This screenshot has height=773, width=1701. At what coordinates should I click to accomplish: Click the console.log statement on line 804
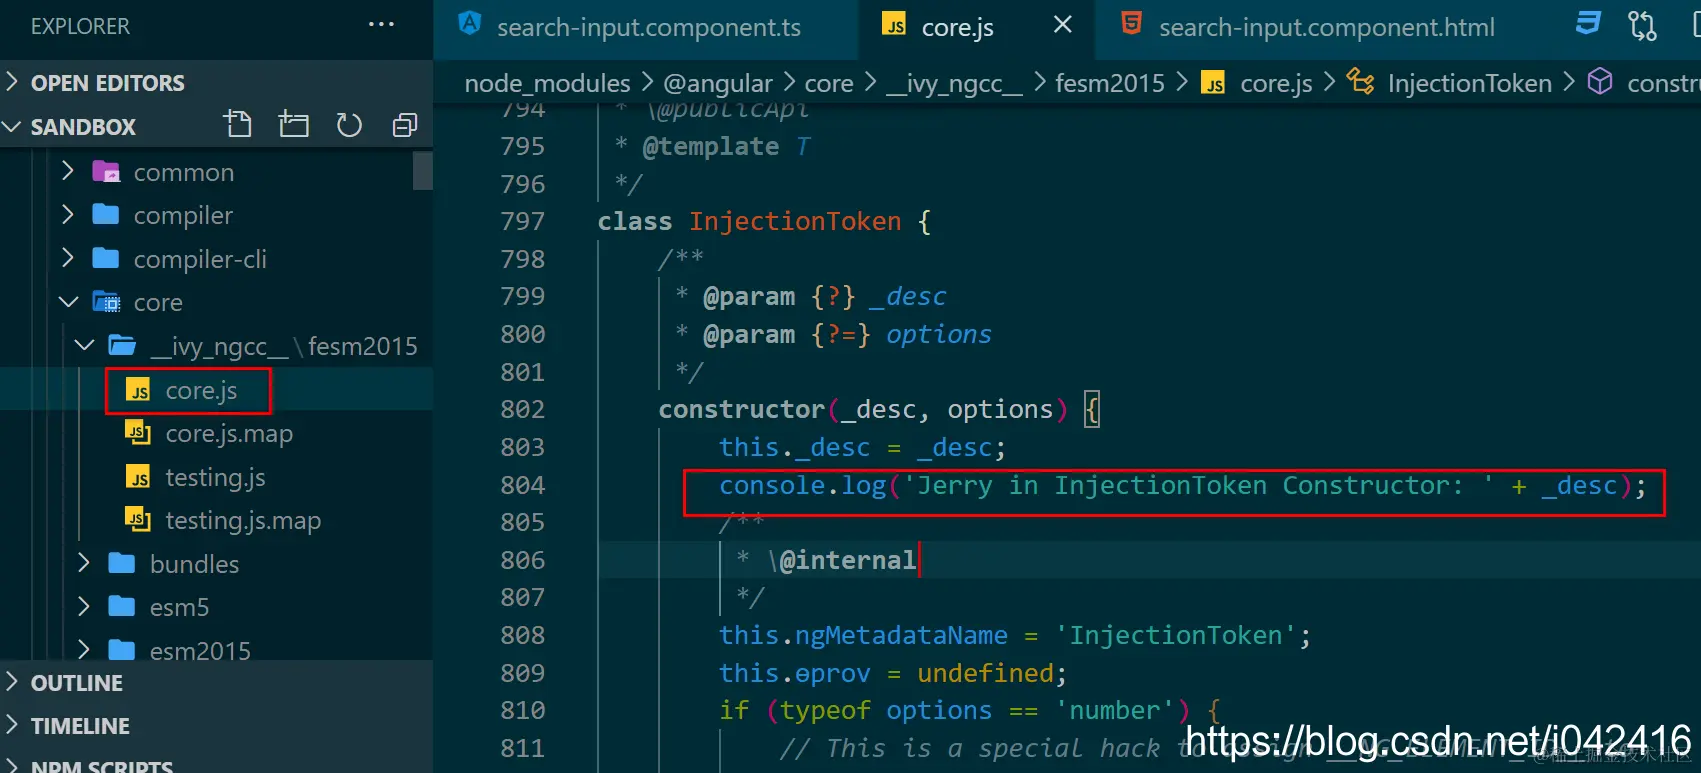tap(1183, 486)
